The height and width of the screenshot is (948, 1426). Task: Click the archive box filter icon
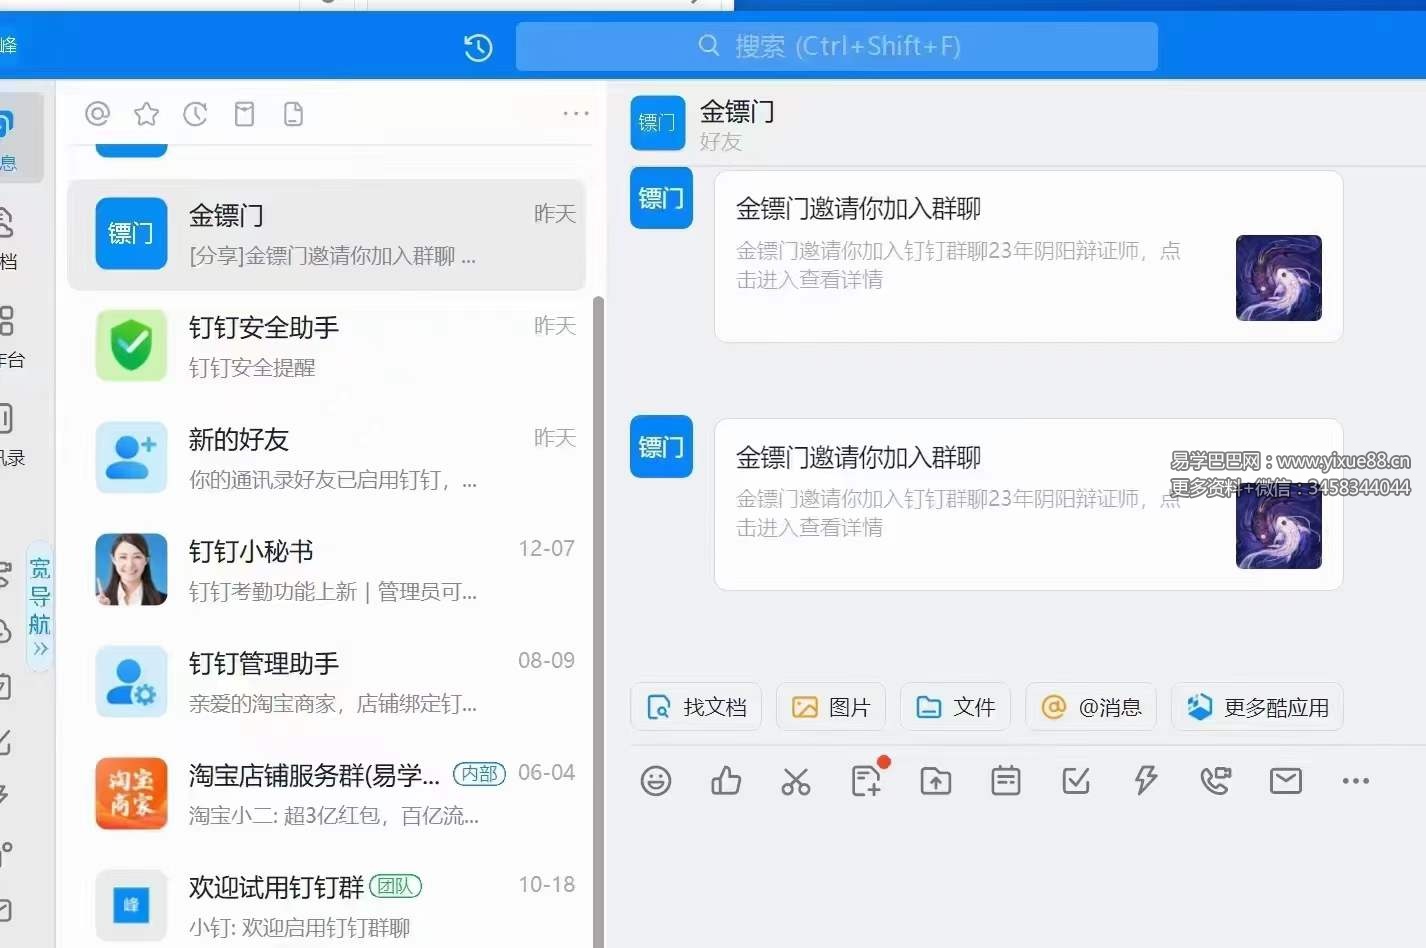click(244, 114)
